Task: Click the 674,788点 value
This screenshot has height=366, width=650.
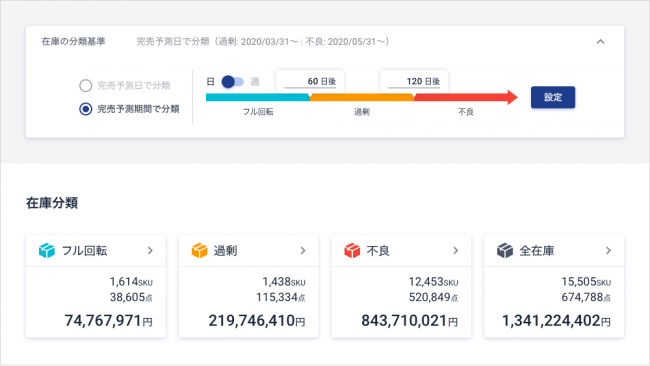Action: coord(586,297)
